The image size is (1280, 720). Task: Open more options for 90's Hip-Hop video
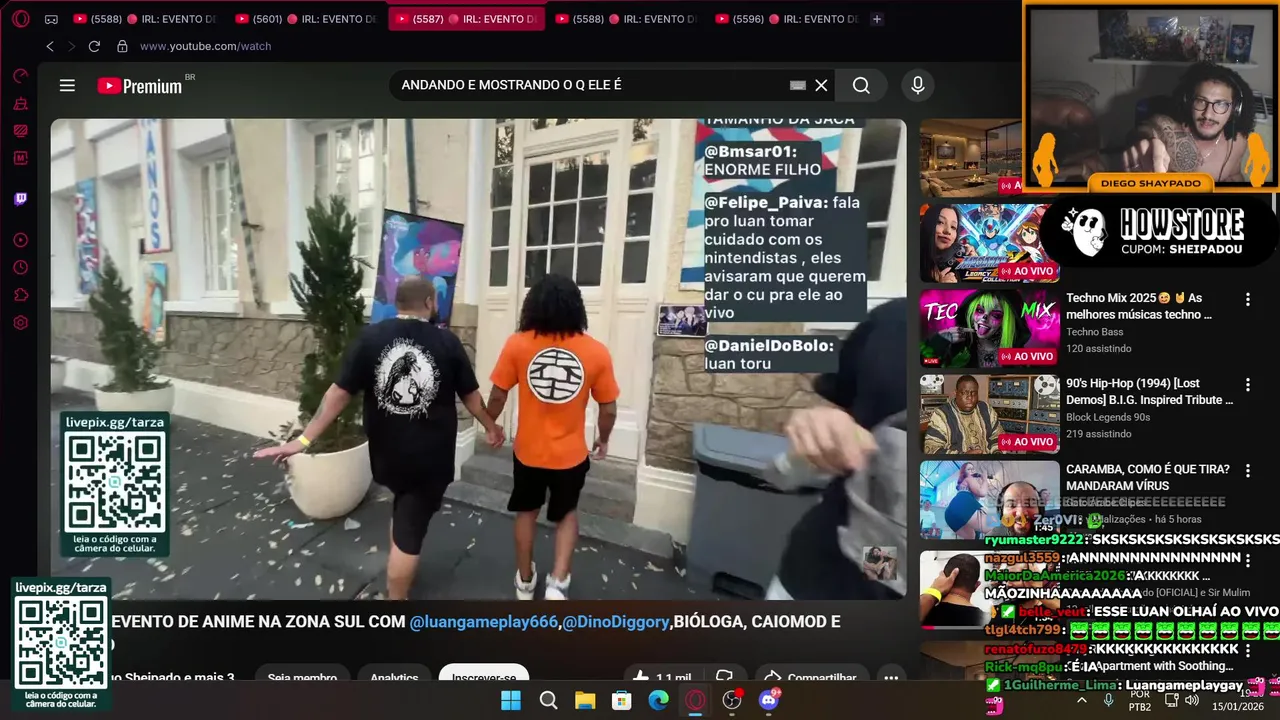pos(1247,384)
